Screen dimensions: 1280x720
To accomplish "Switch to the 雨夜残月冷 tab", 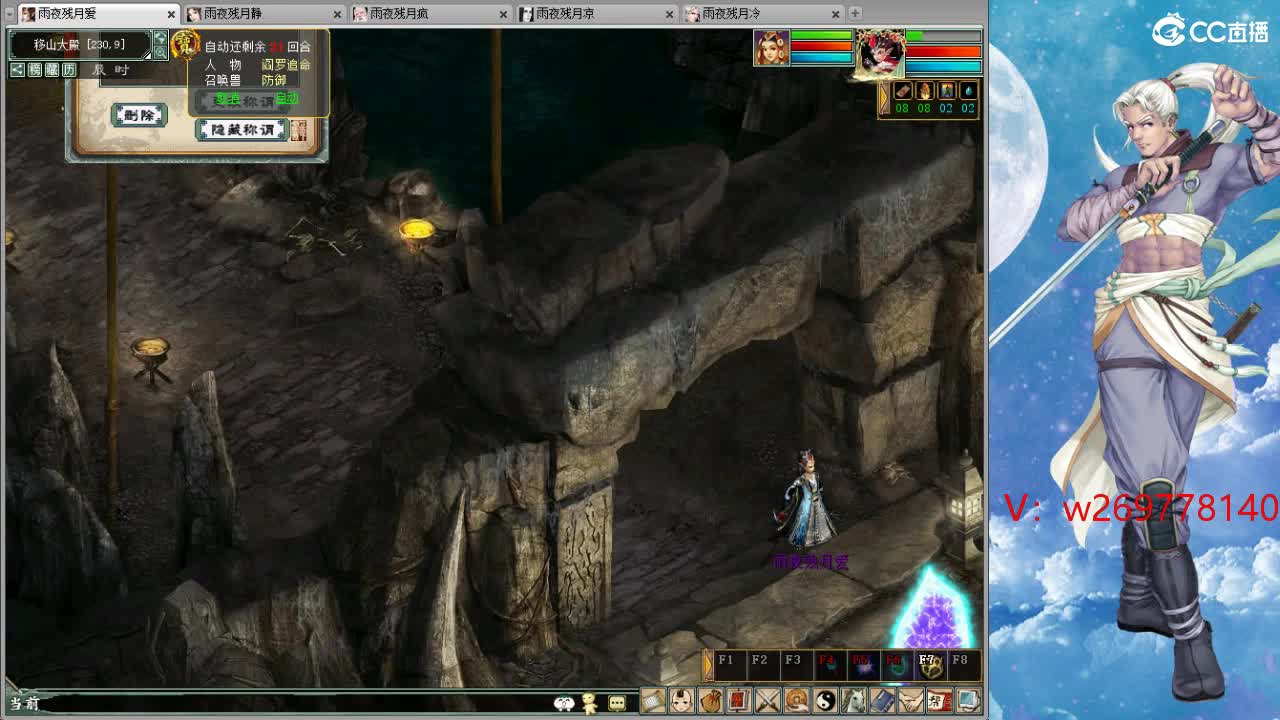I will click(x=763, y=13).
